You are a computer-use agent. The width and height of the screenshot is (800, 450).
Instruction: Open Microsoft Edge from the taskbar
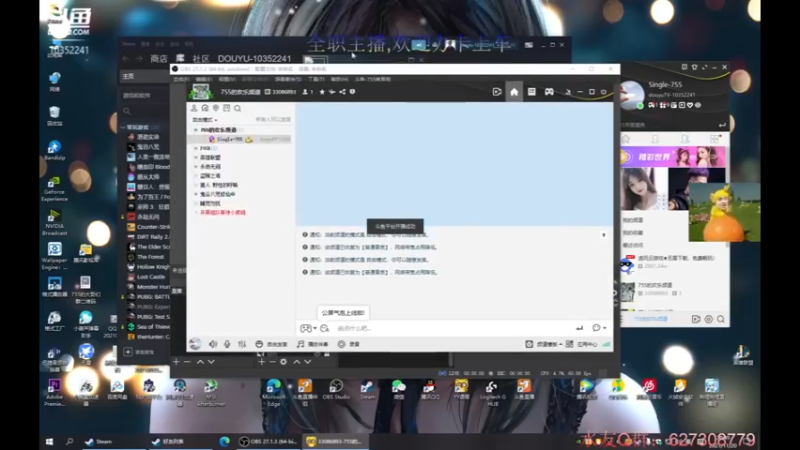[224, 442]
